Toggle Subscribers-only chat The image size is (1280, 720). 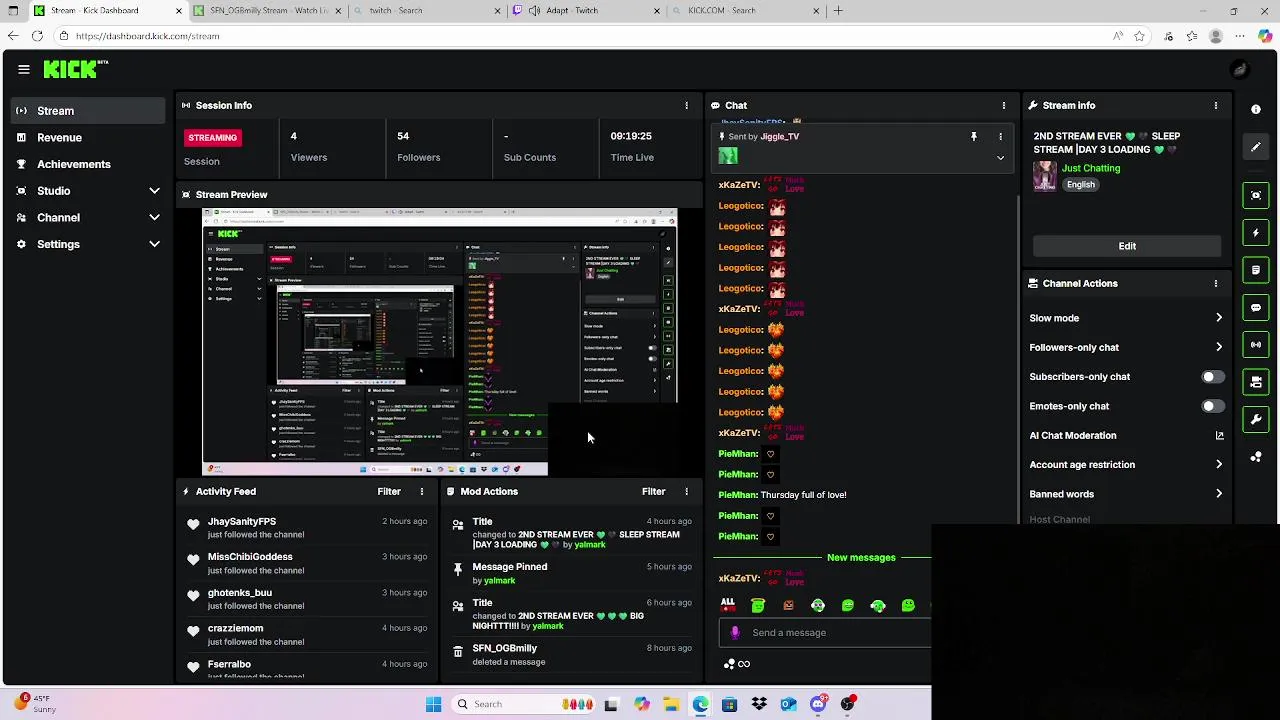1211,377
